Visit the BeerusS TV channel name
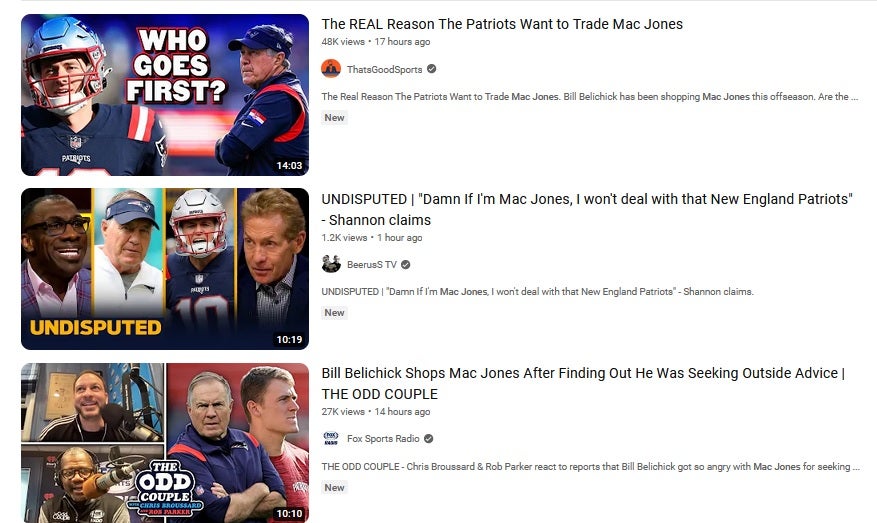 coord(371,265)
